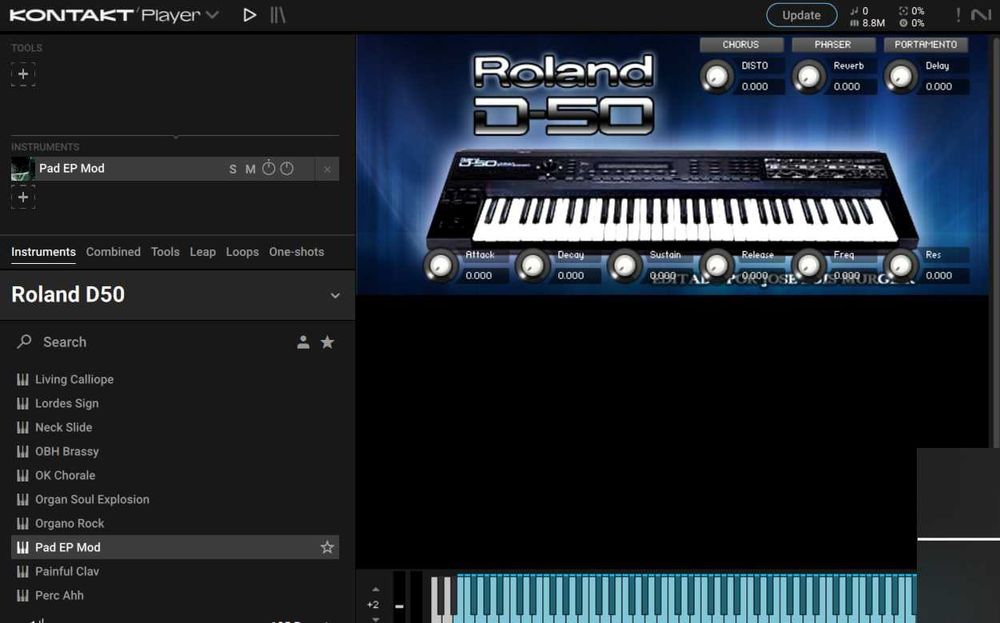Select the OBH Brassy preset
The width and height of the screenshot is (1000, 623).
click(x=175, y=451)
